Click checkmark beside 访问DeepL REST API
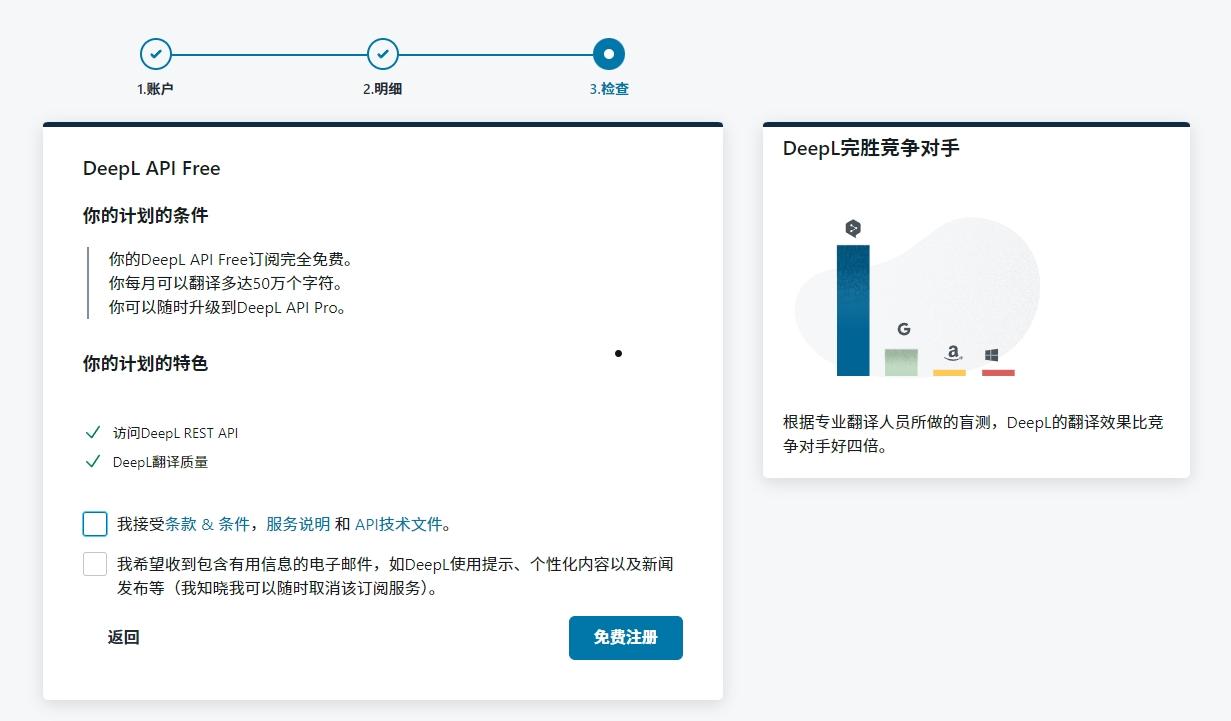 (93, 432)
